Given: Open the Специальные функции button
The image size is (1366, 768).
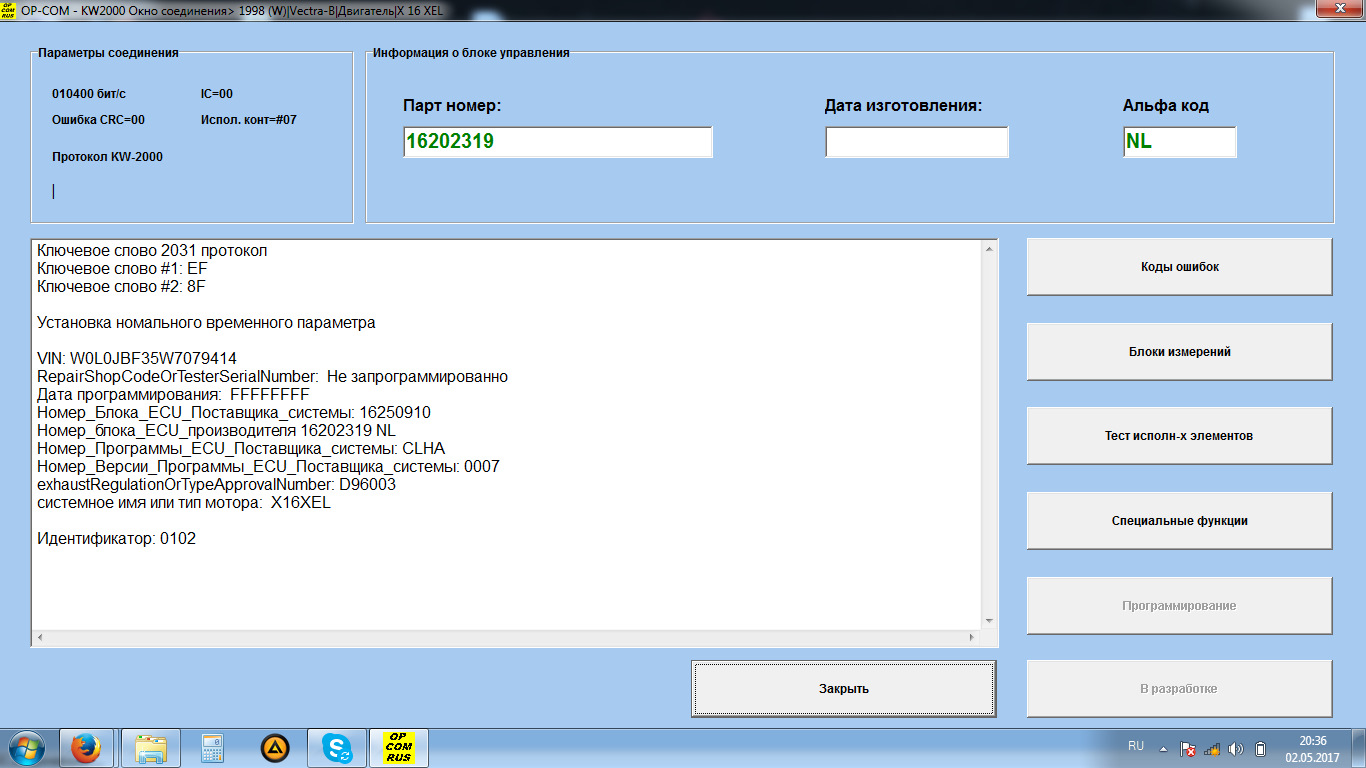Looking at the screenshot, I should 1179,520.
